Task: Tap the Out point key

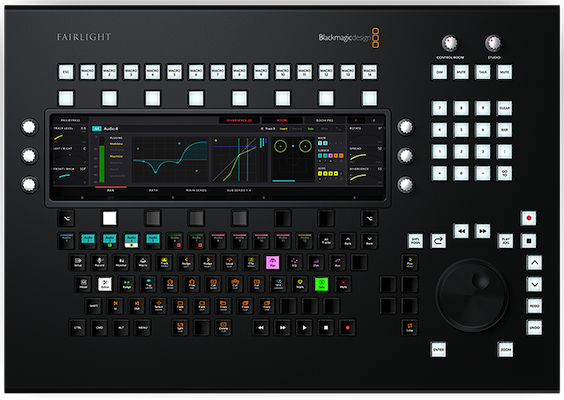Action: click(137, 306)
